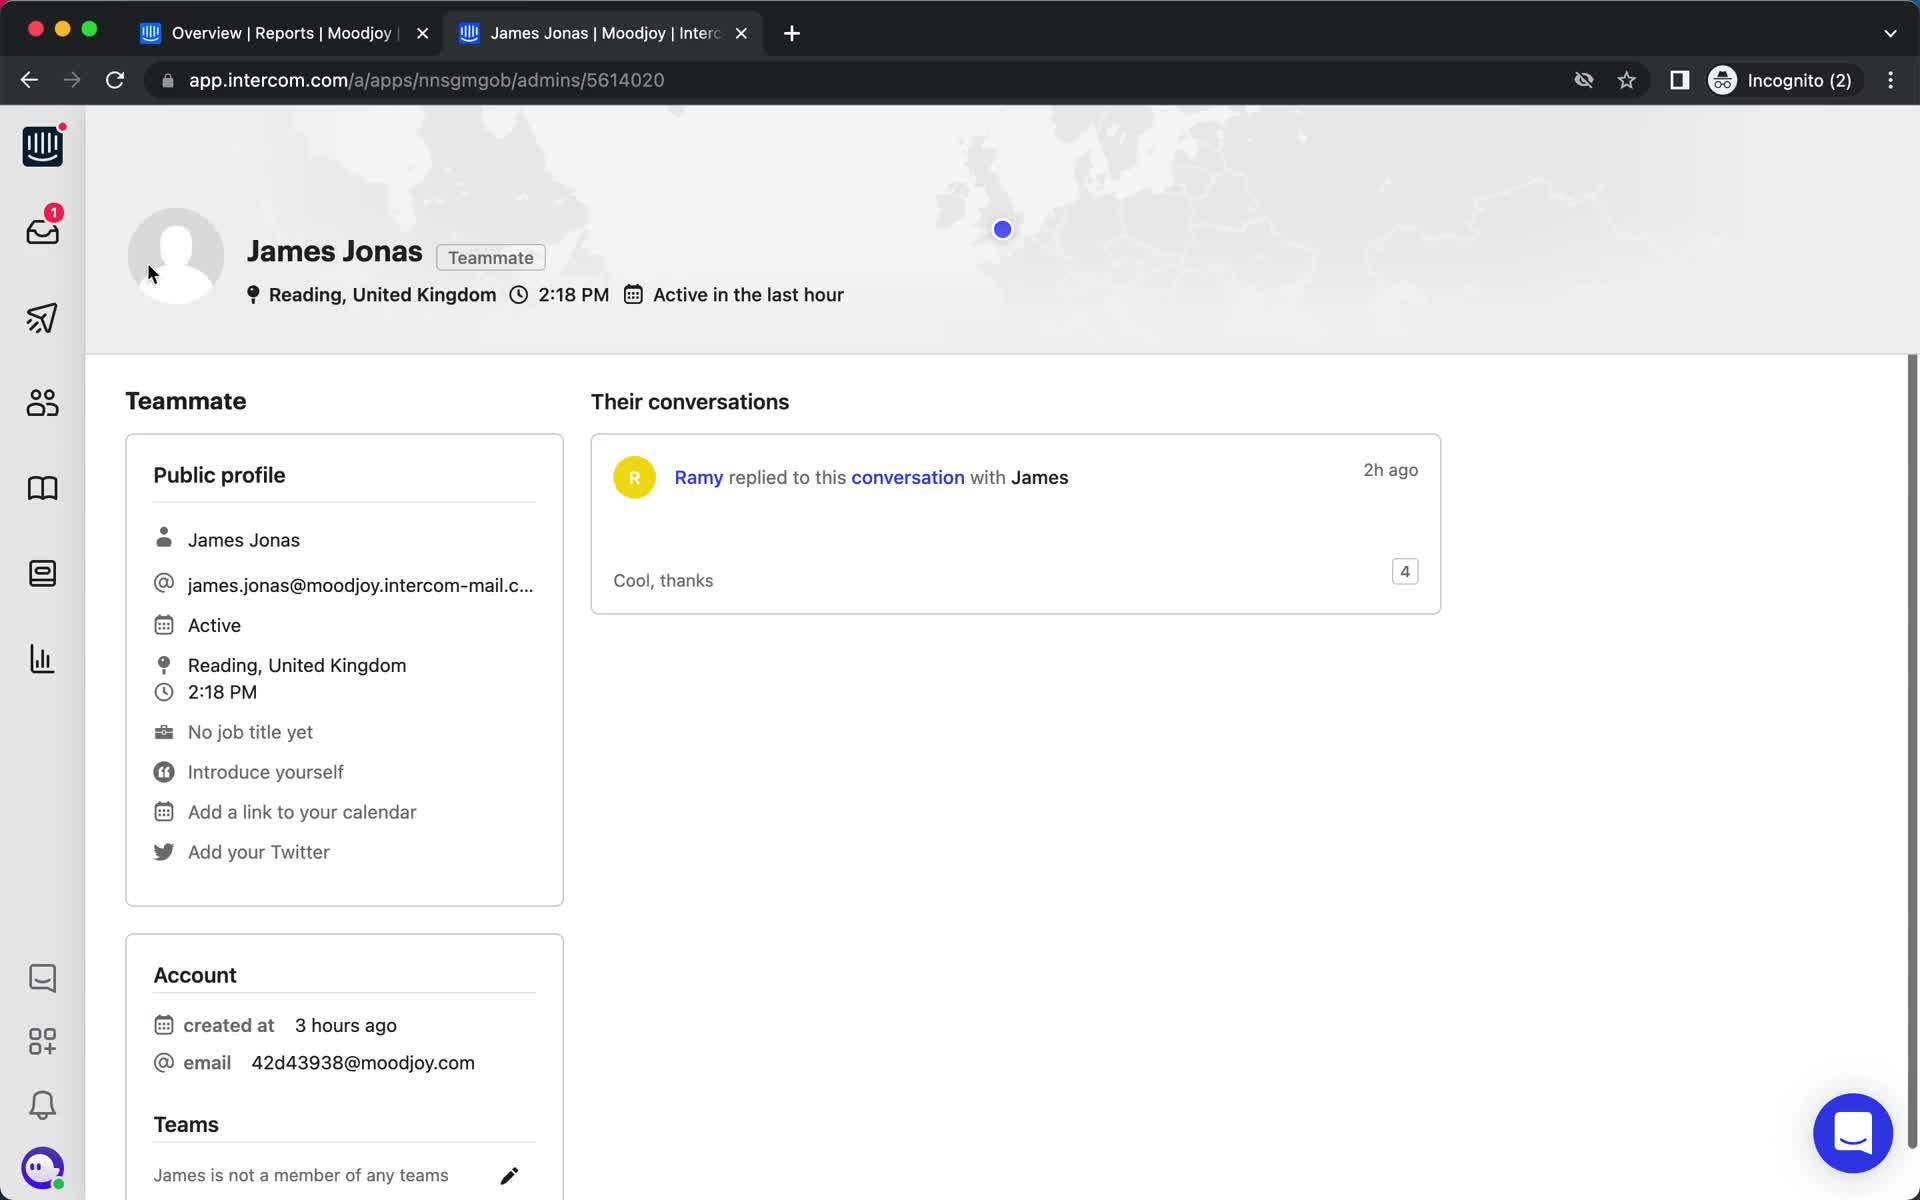Expand the Teams section panel
This screenshot has height=1200, width=1920.
click(x=185, y=1124)
